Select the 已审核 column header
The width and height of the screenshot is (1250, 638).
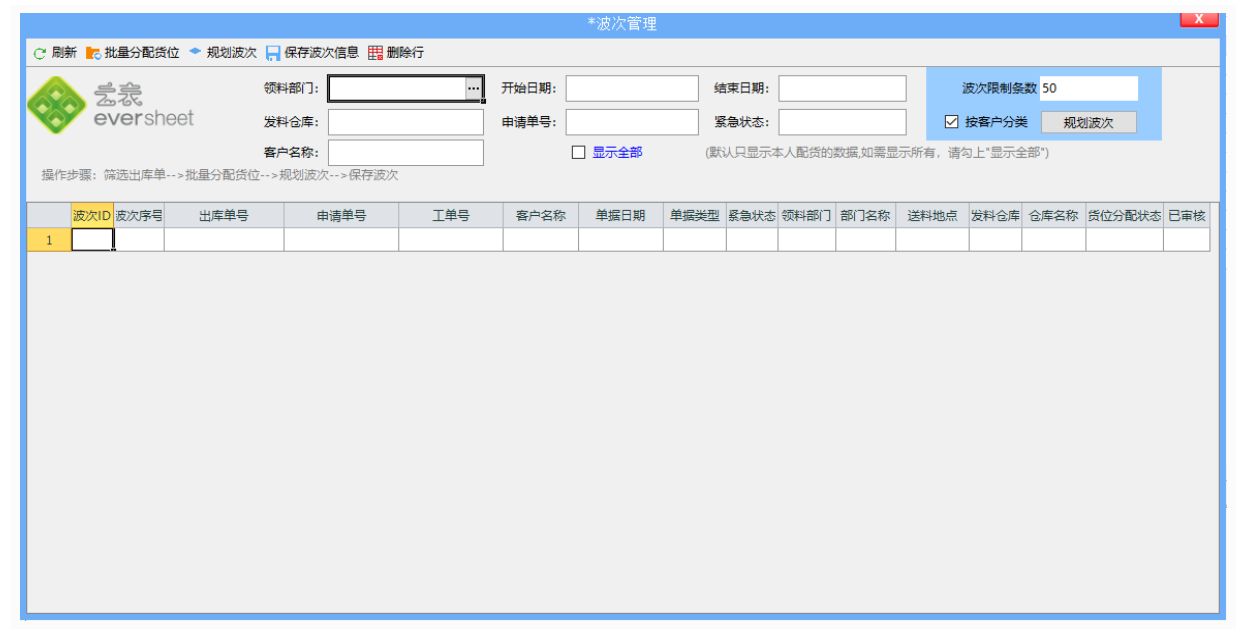pyautogui.click(x=1187, y=215)
